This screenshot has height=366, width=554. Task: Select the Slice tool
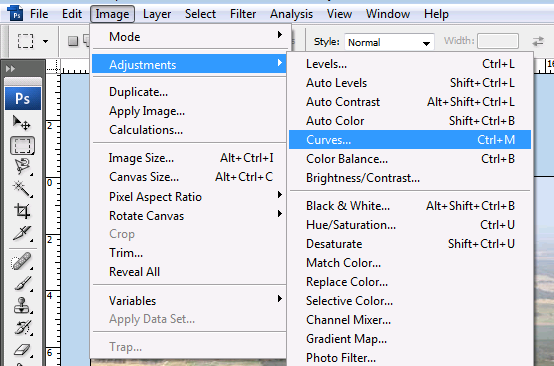tap(22, 233)
